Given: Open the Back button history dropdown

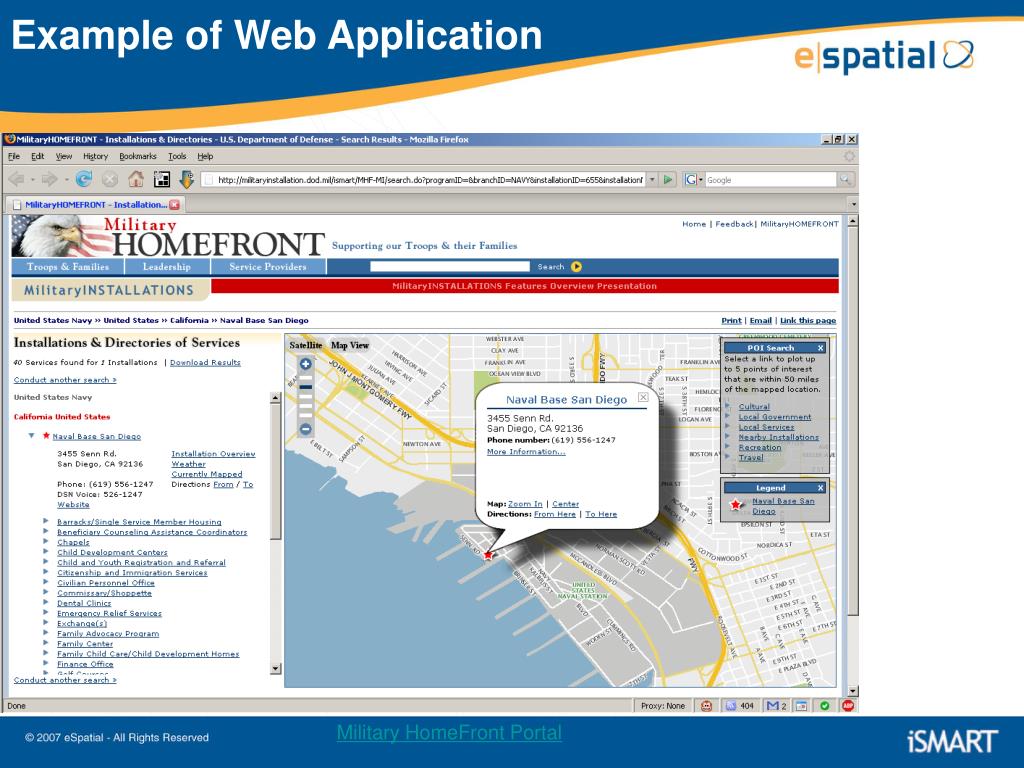Looking at the screenshot, I should point(33,180).
